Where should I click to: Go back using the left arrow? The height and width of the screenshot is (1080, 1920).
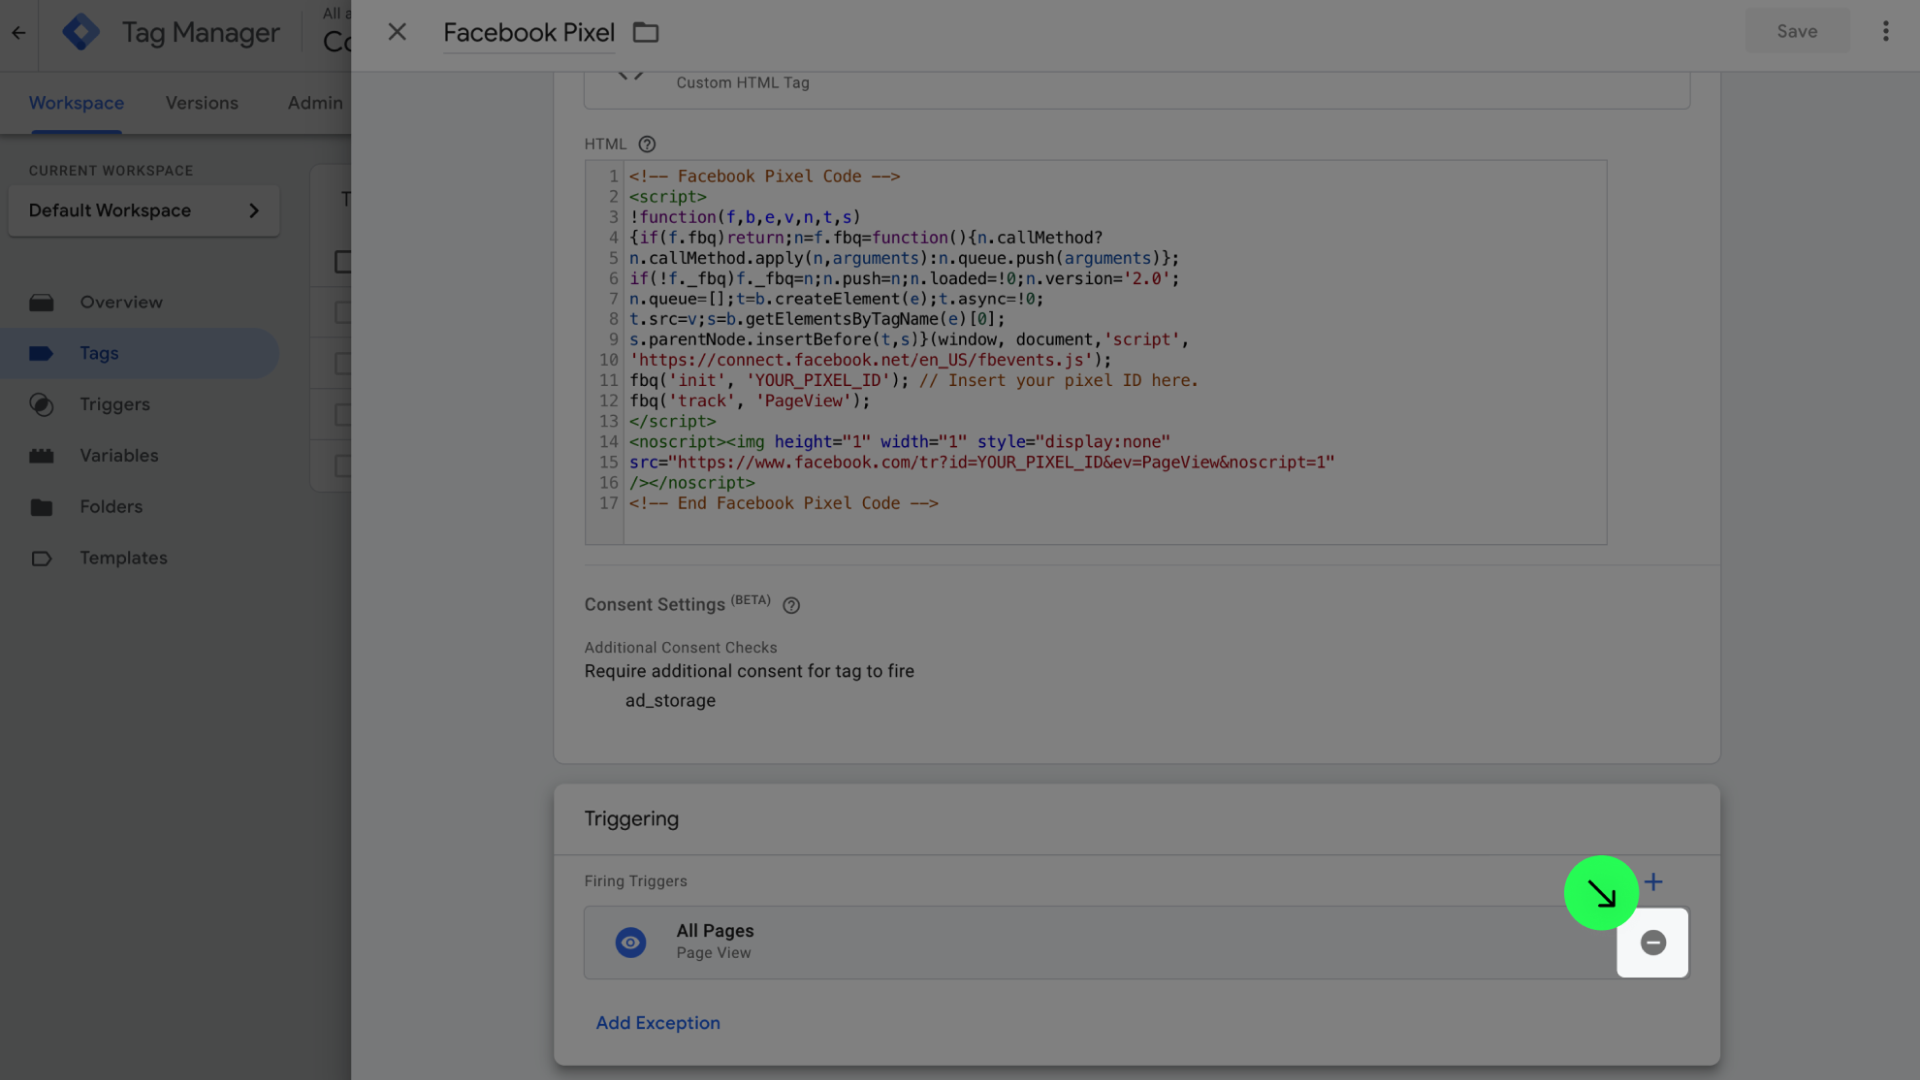point(19,32)
